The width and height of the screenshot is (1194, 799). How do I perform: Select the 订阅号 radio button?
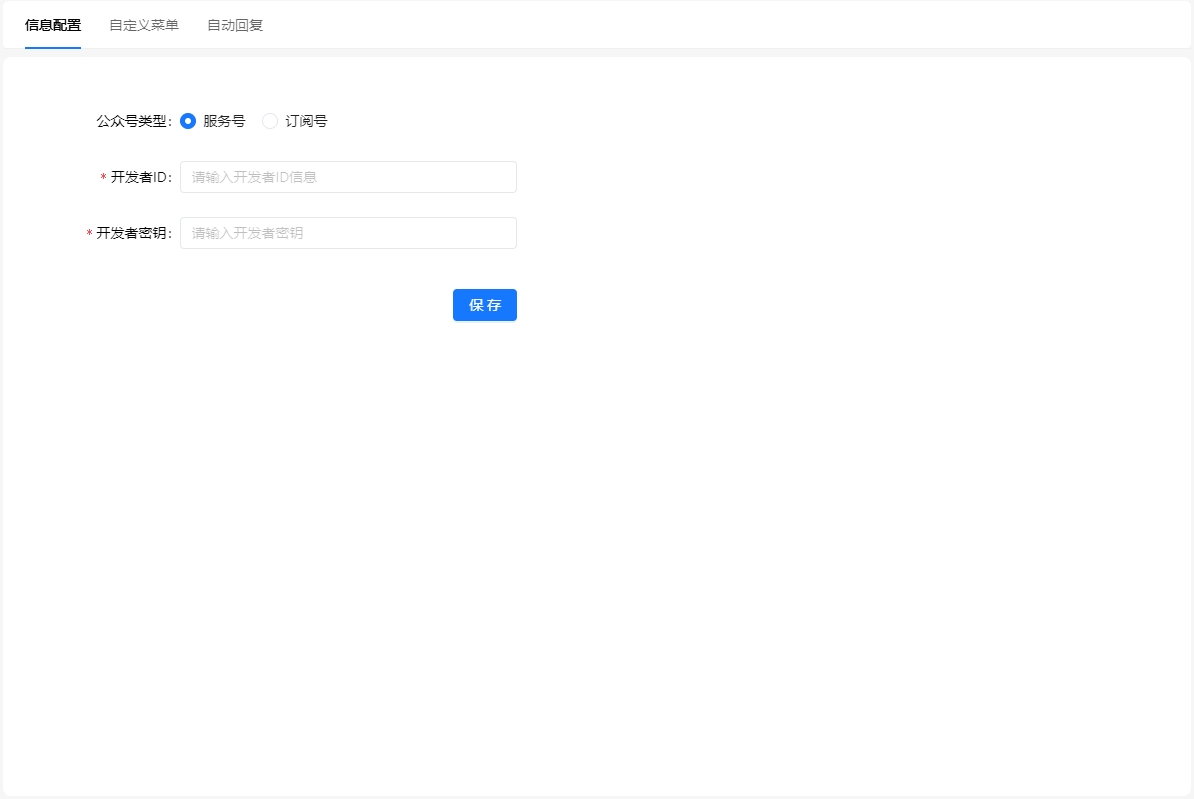point(269,120)
